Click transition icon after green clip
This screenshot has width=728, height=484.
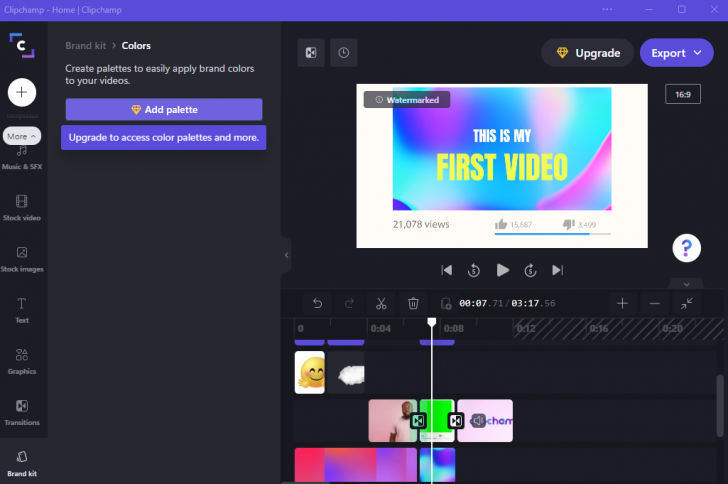(456, 421)
